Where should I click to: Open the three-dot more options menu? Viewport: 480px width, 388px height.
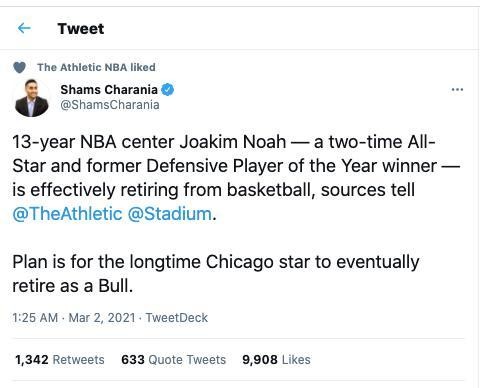[x=457, y=89]
